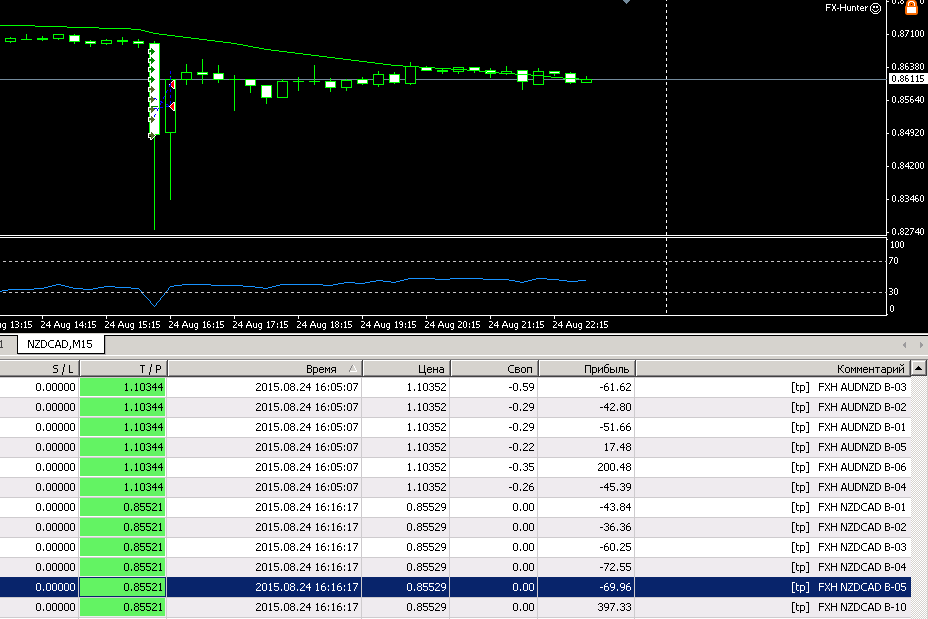Click the swap value -0.59
Image resolution: width=928 pixels, height=619 pixels.
click(521, 387)
